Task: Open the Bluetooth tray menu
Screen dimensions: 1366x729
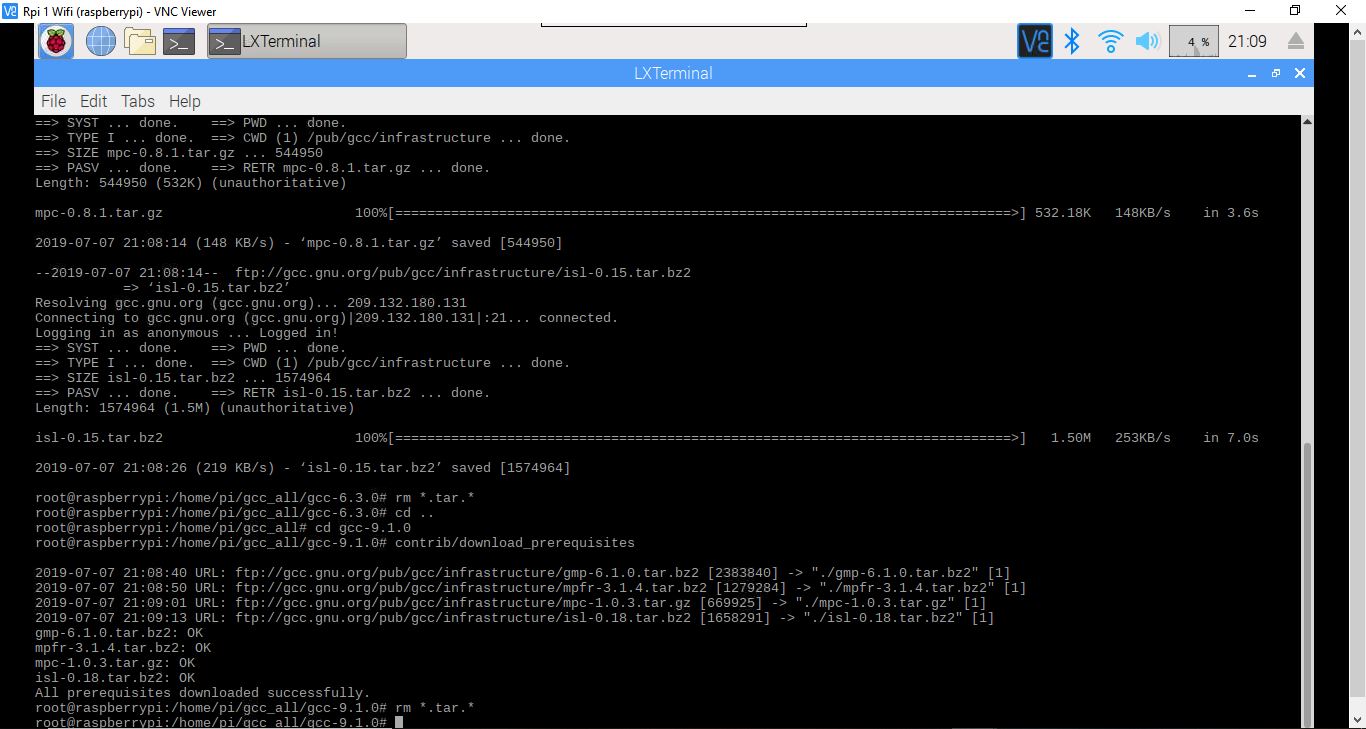Action: coord(1072,41)
